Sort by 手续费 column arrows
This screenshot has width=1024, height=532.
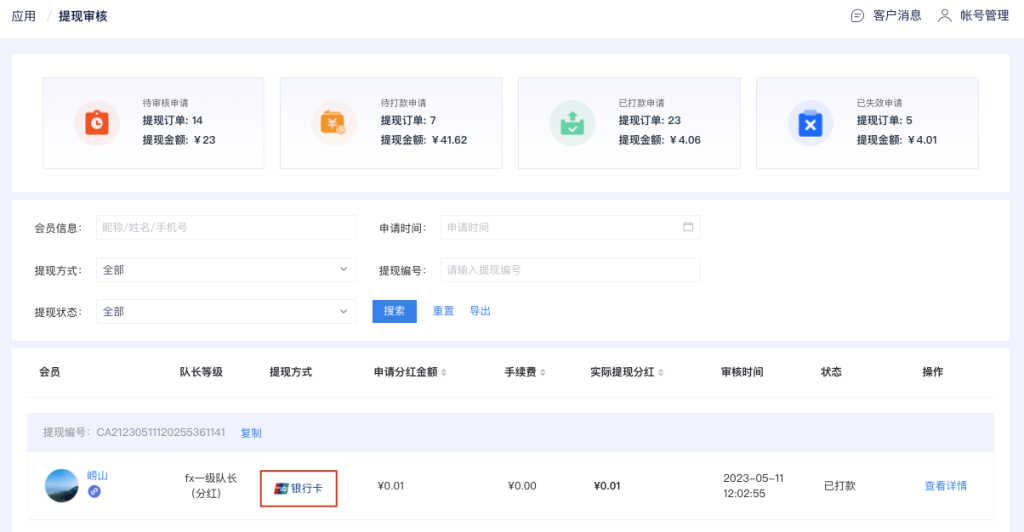pos(543,372)
